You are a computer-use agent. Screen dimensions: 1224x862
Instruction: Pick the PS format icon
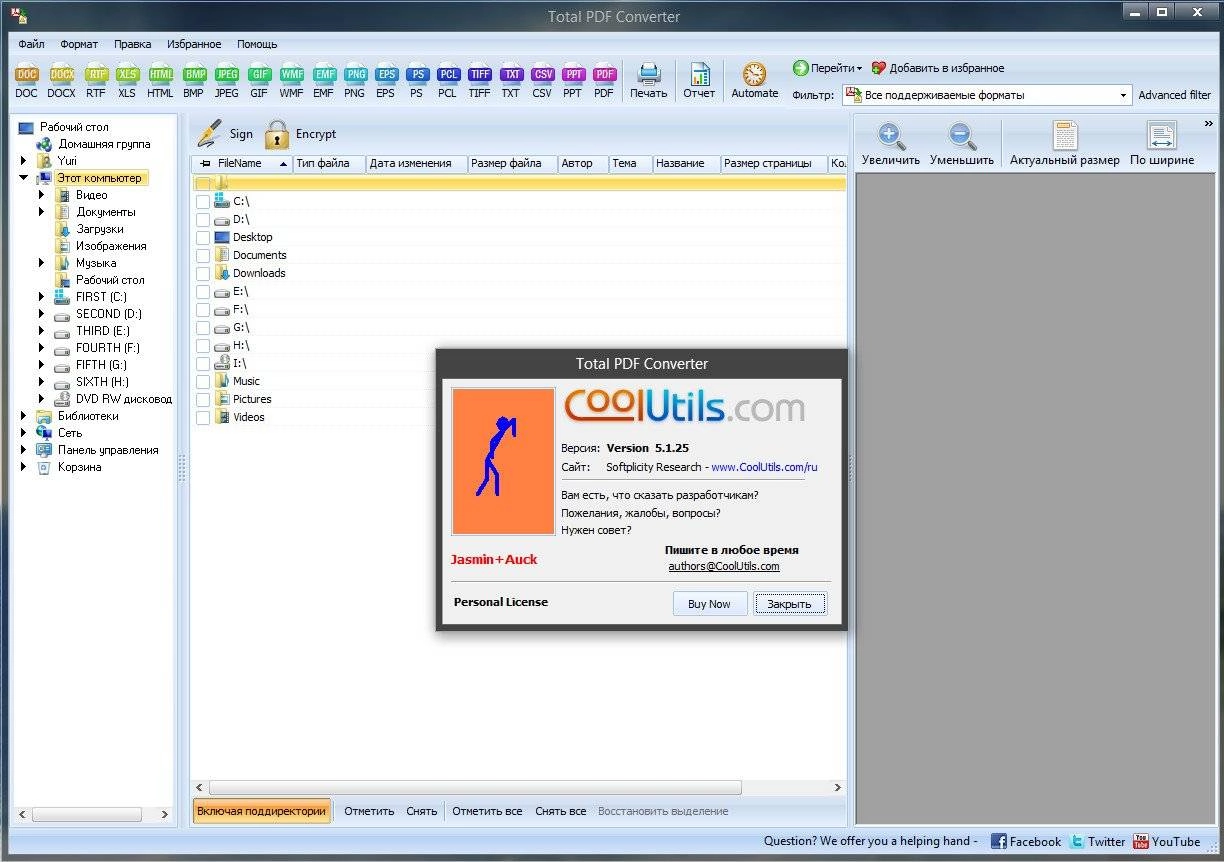point(417,80)
